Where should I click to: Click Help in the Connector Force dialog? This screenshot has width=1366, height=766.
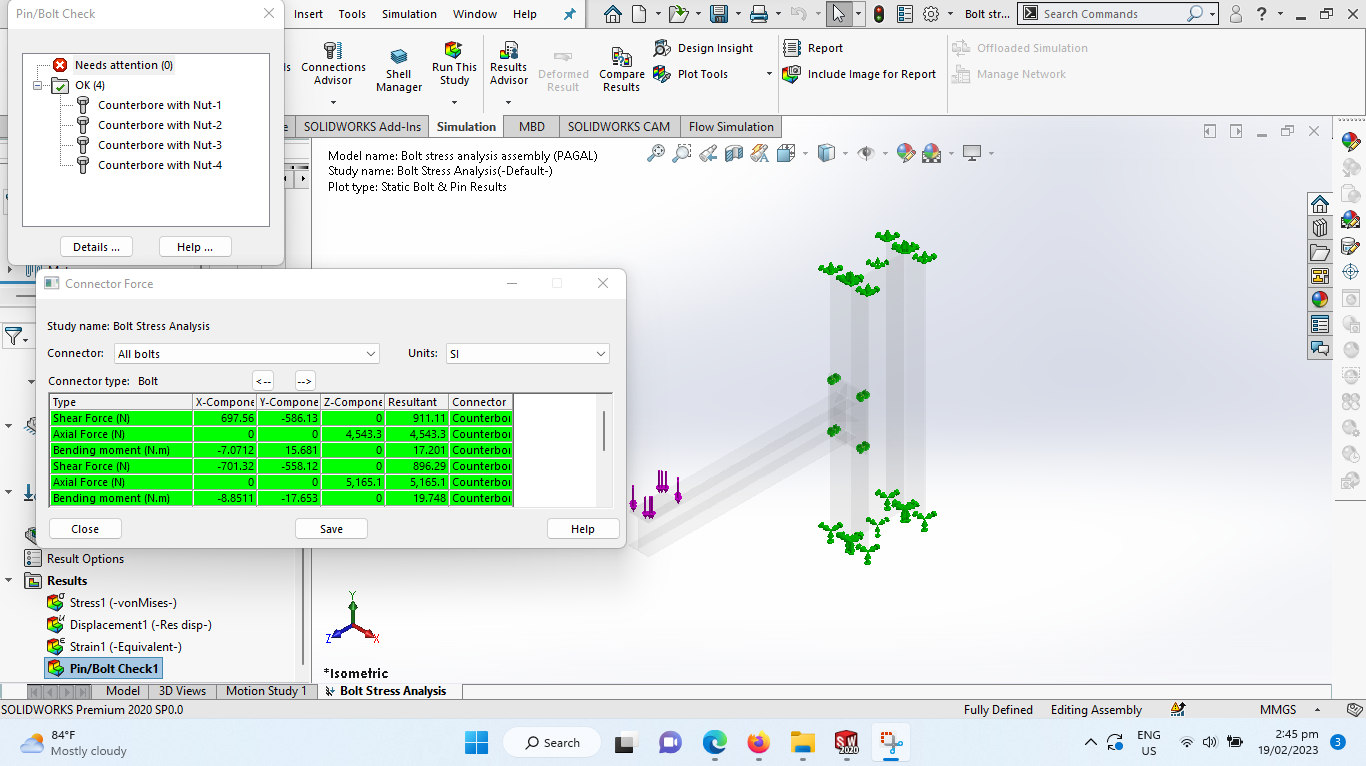pyautogui.click(x=583, y=529)
